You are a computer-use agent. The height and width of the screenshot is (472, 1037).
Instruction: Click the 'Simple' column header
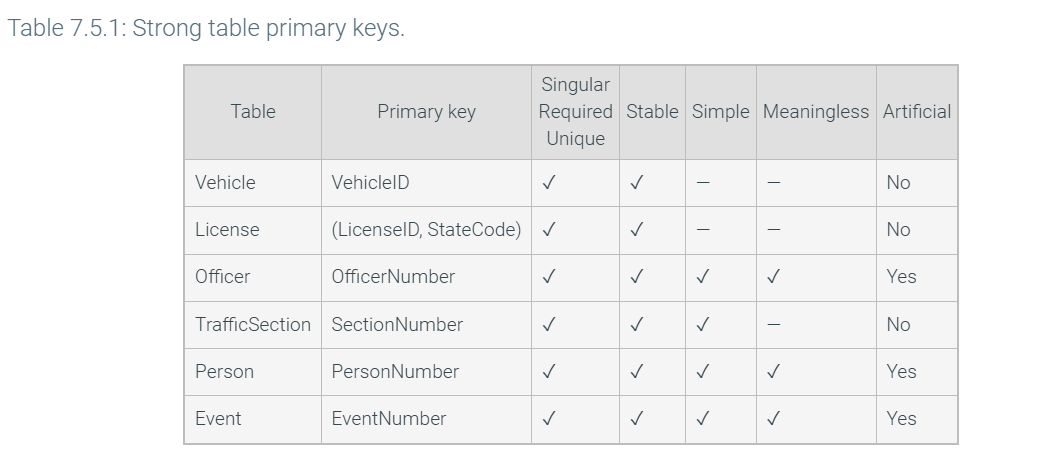(x=720, y=112)
